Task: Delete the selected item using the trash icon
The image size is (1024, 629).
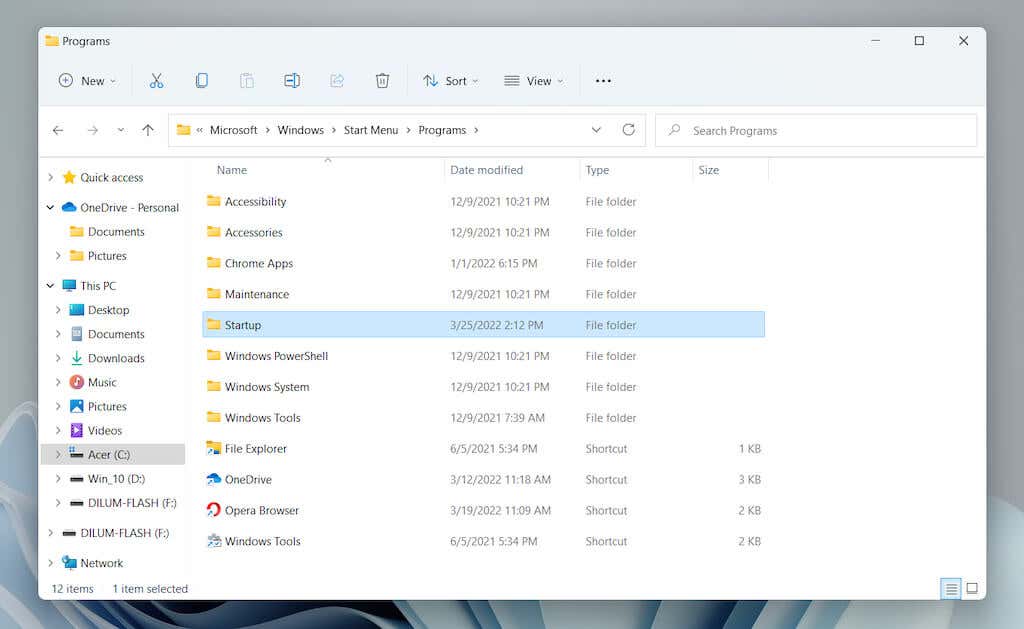Action: click(382, 80)
